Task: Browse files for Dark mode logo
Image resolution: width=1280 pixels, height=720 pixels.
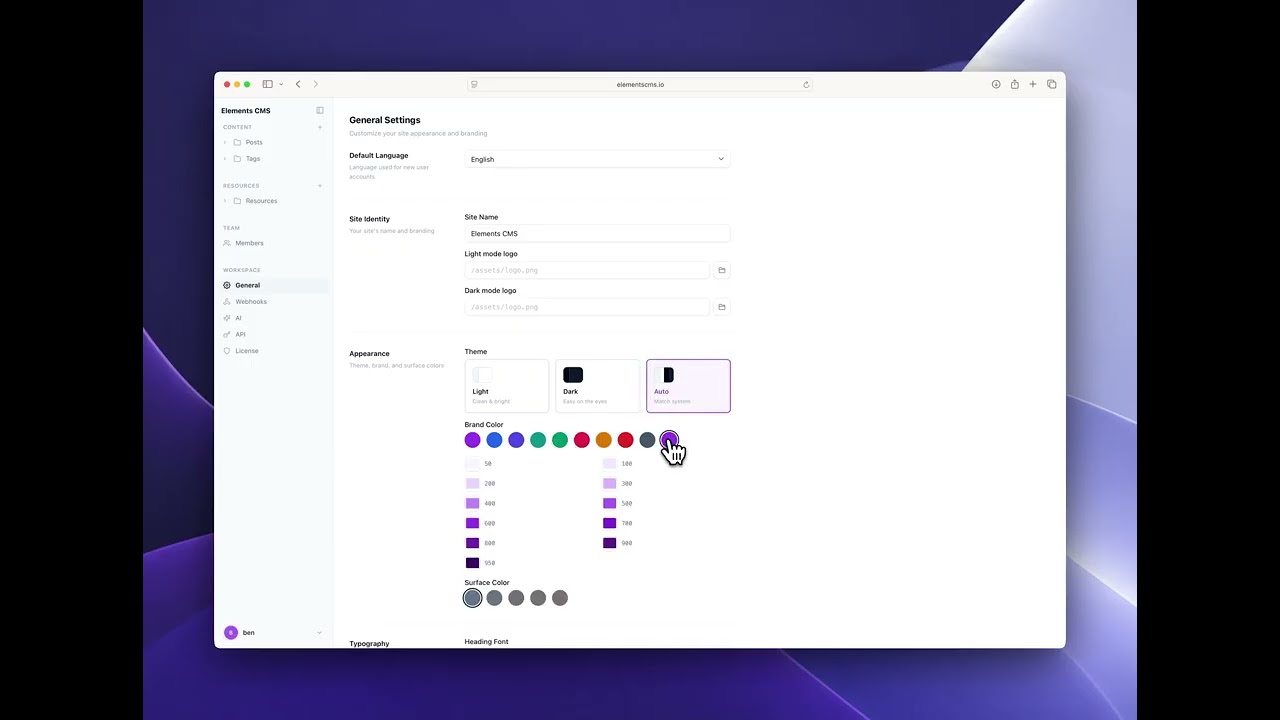Action: tap(722, 307)
